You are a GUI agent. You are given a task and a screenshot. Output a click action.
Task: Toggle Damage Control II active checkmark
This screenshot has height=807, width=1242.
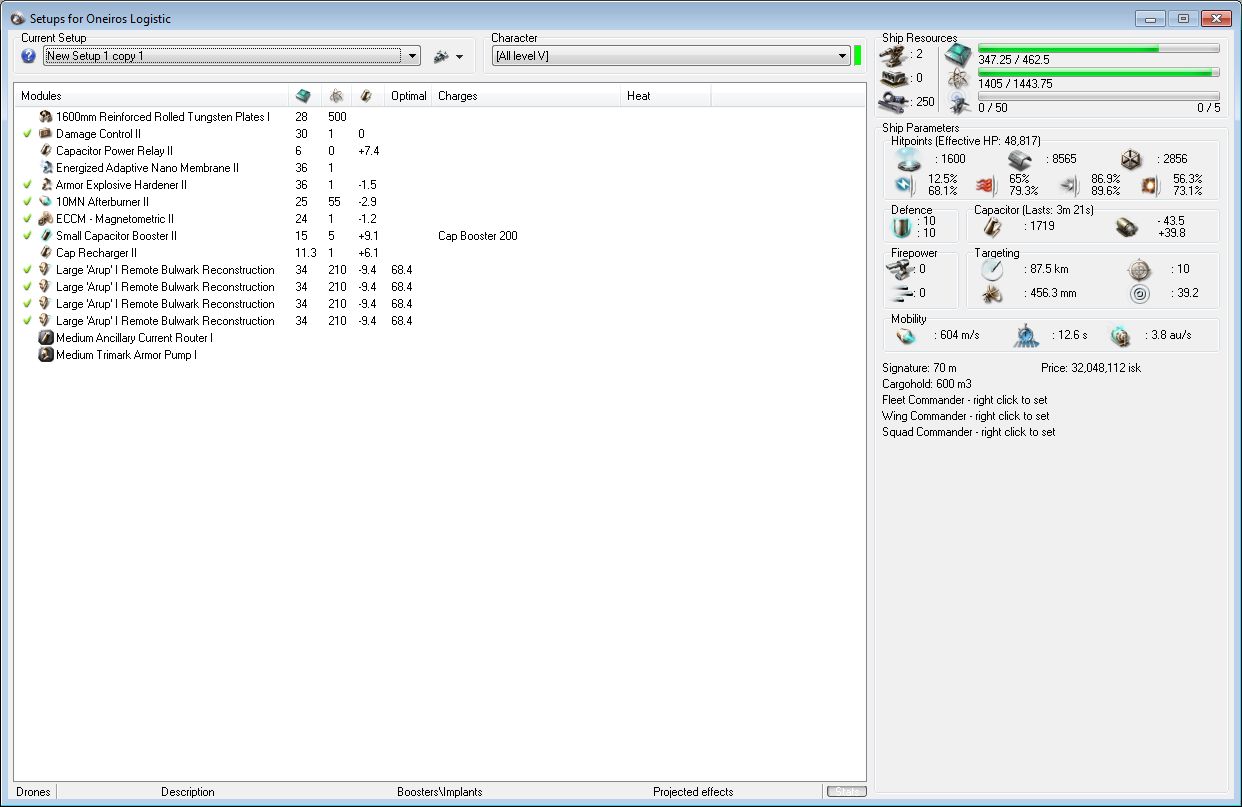(x=27, y=134)
